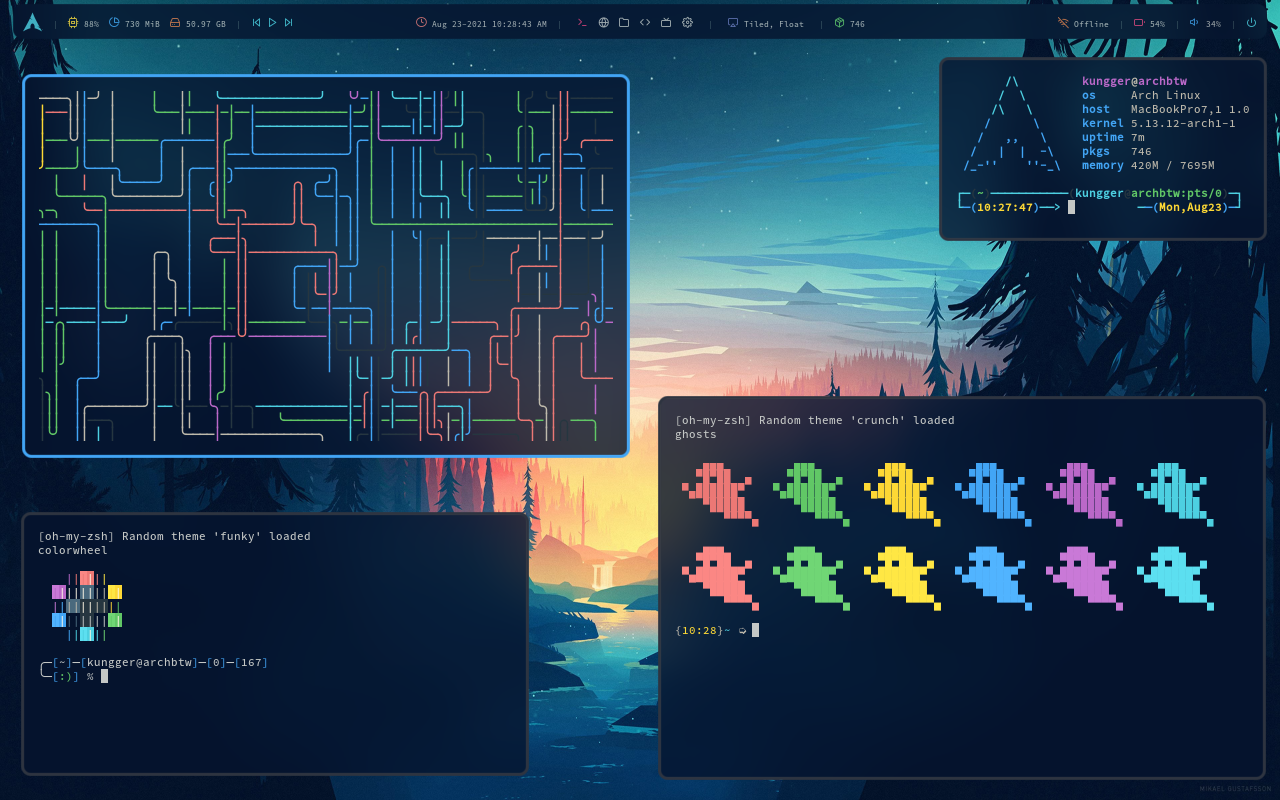Click the (10:27:47) prompt time
1280x800 pixels.
click(1005, 207)
